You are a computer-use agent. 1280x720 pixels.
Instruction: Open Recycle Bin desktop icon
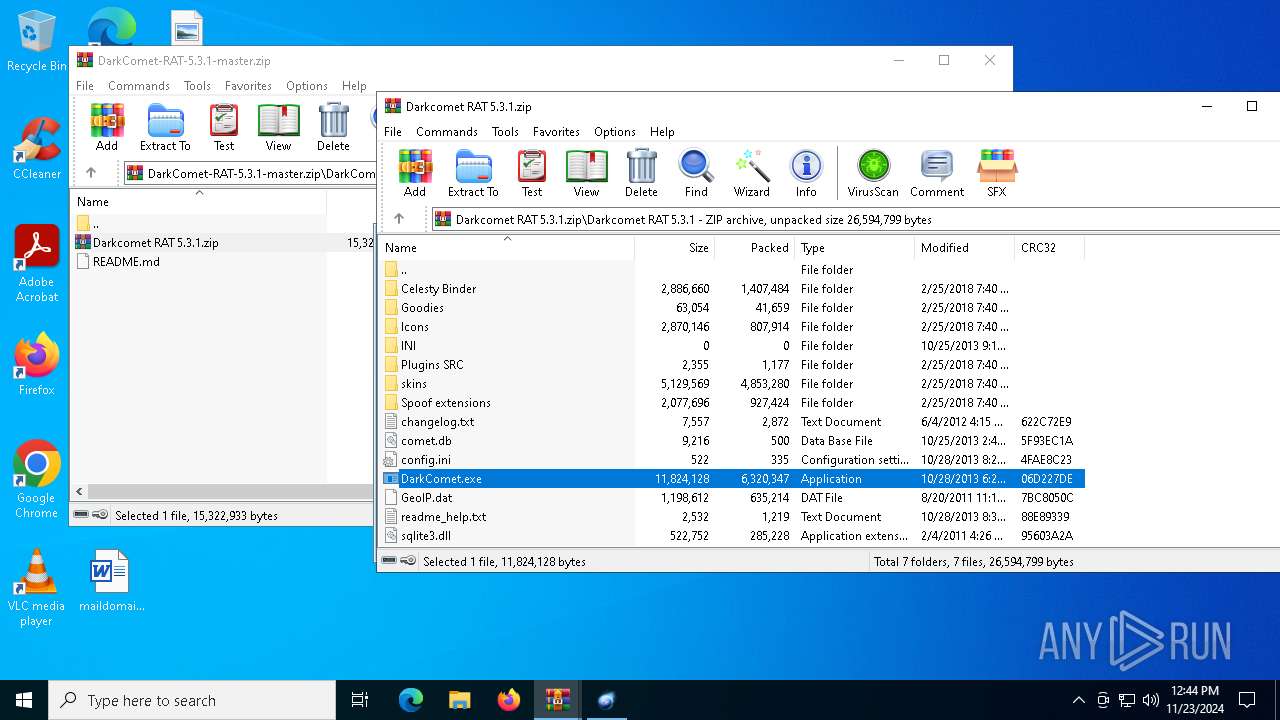coord(37,42)
